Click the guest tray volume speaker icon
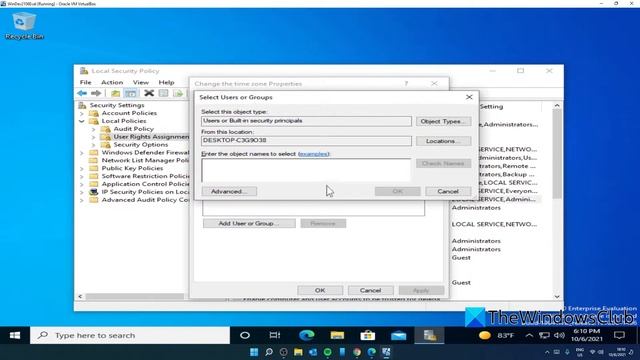 coord(560,336)
